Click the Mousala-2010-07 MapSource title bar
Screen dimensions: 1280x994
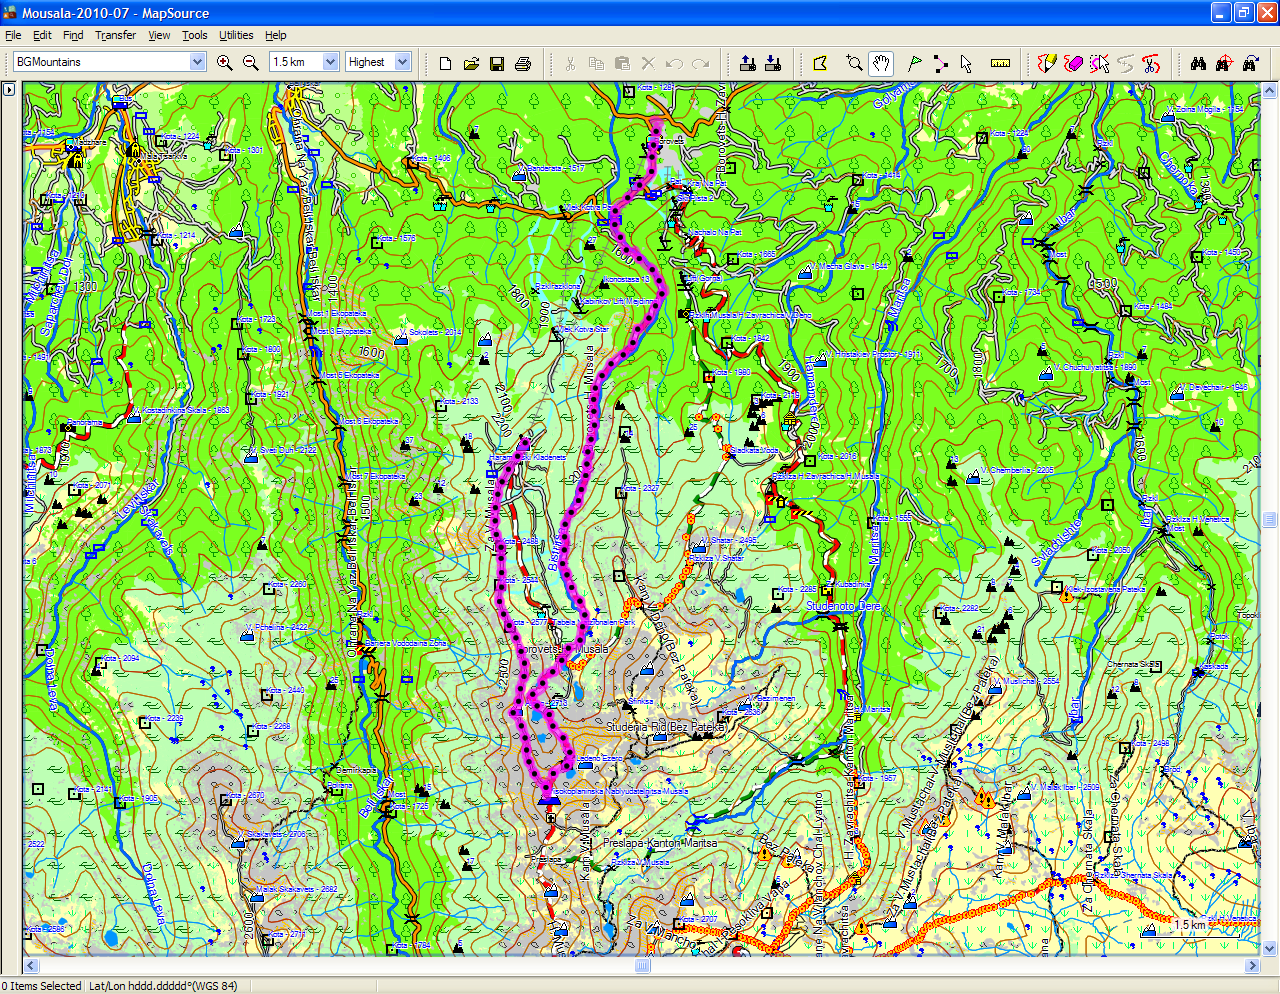(x=640, y=13)
